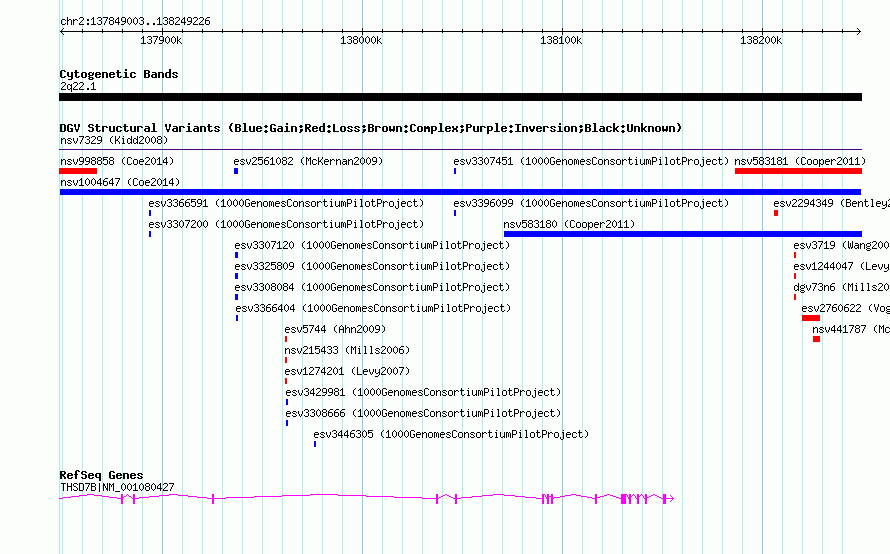Click chr2:137849003..138249226 coordinates text

pyautogui.click(x=135, y=21)
